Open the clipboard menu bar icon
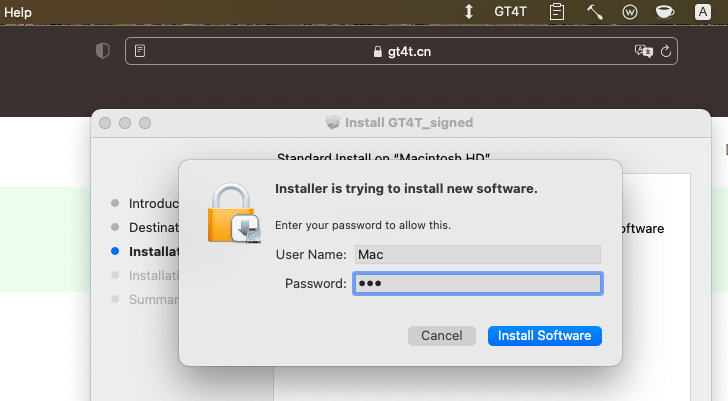Viewport: 728px width, 401px height. 557,12
